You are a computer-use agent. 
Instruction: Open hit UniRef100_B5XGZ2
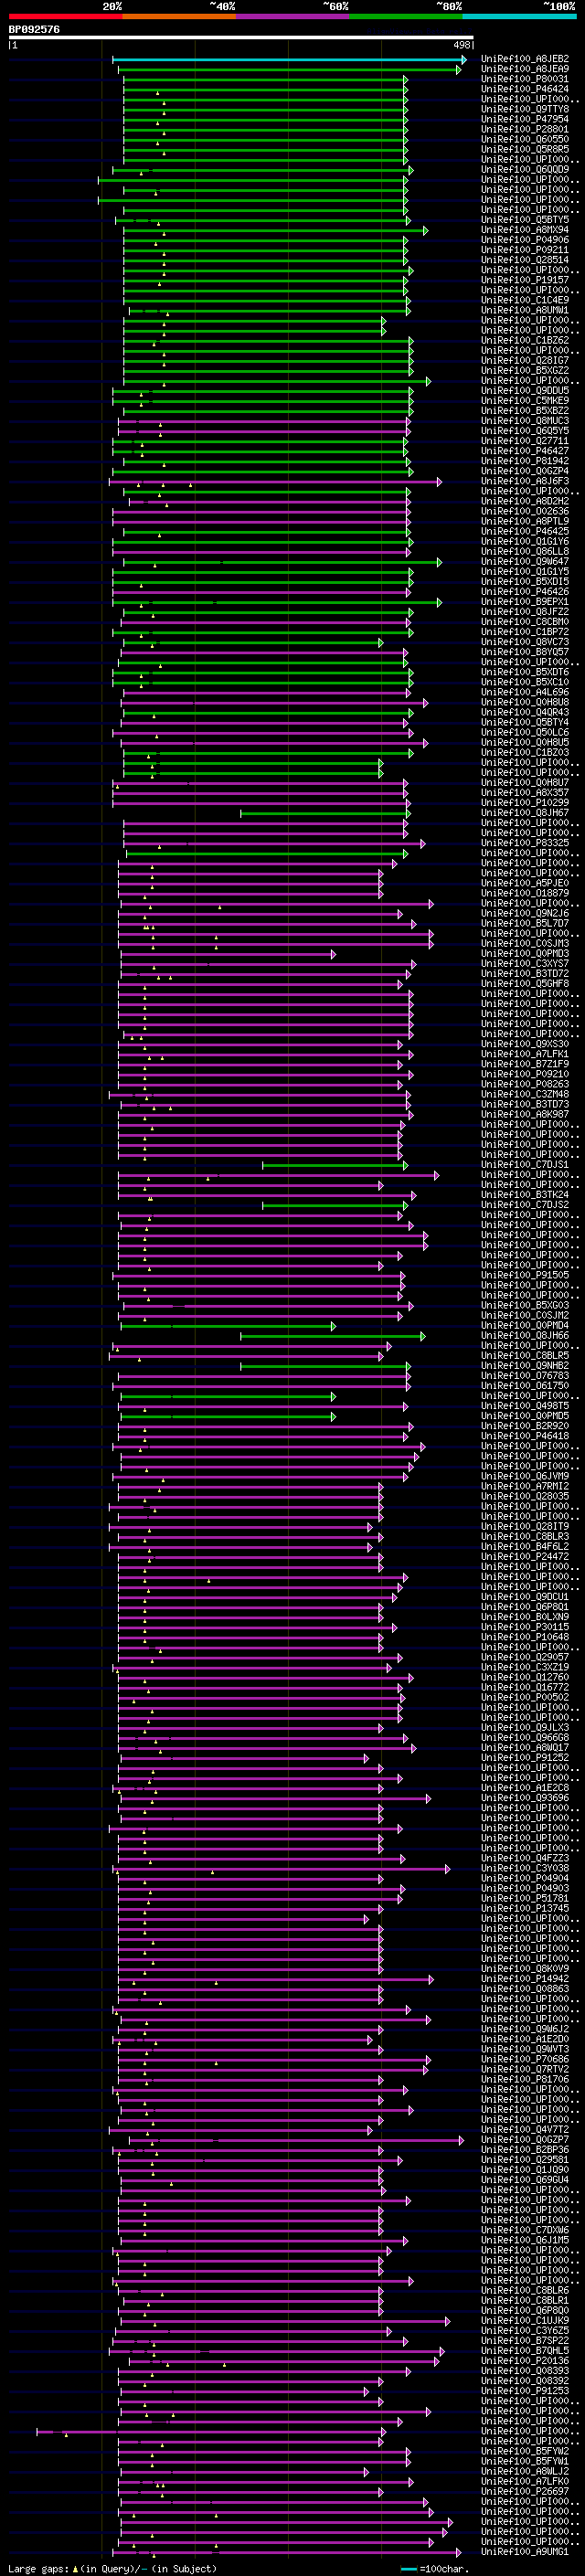(525, 370)
